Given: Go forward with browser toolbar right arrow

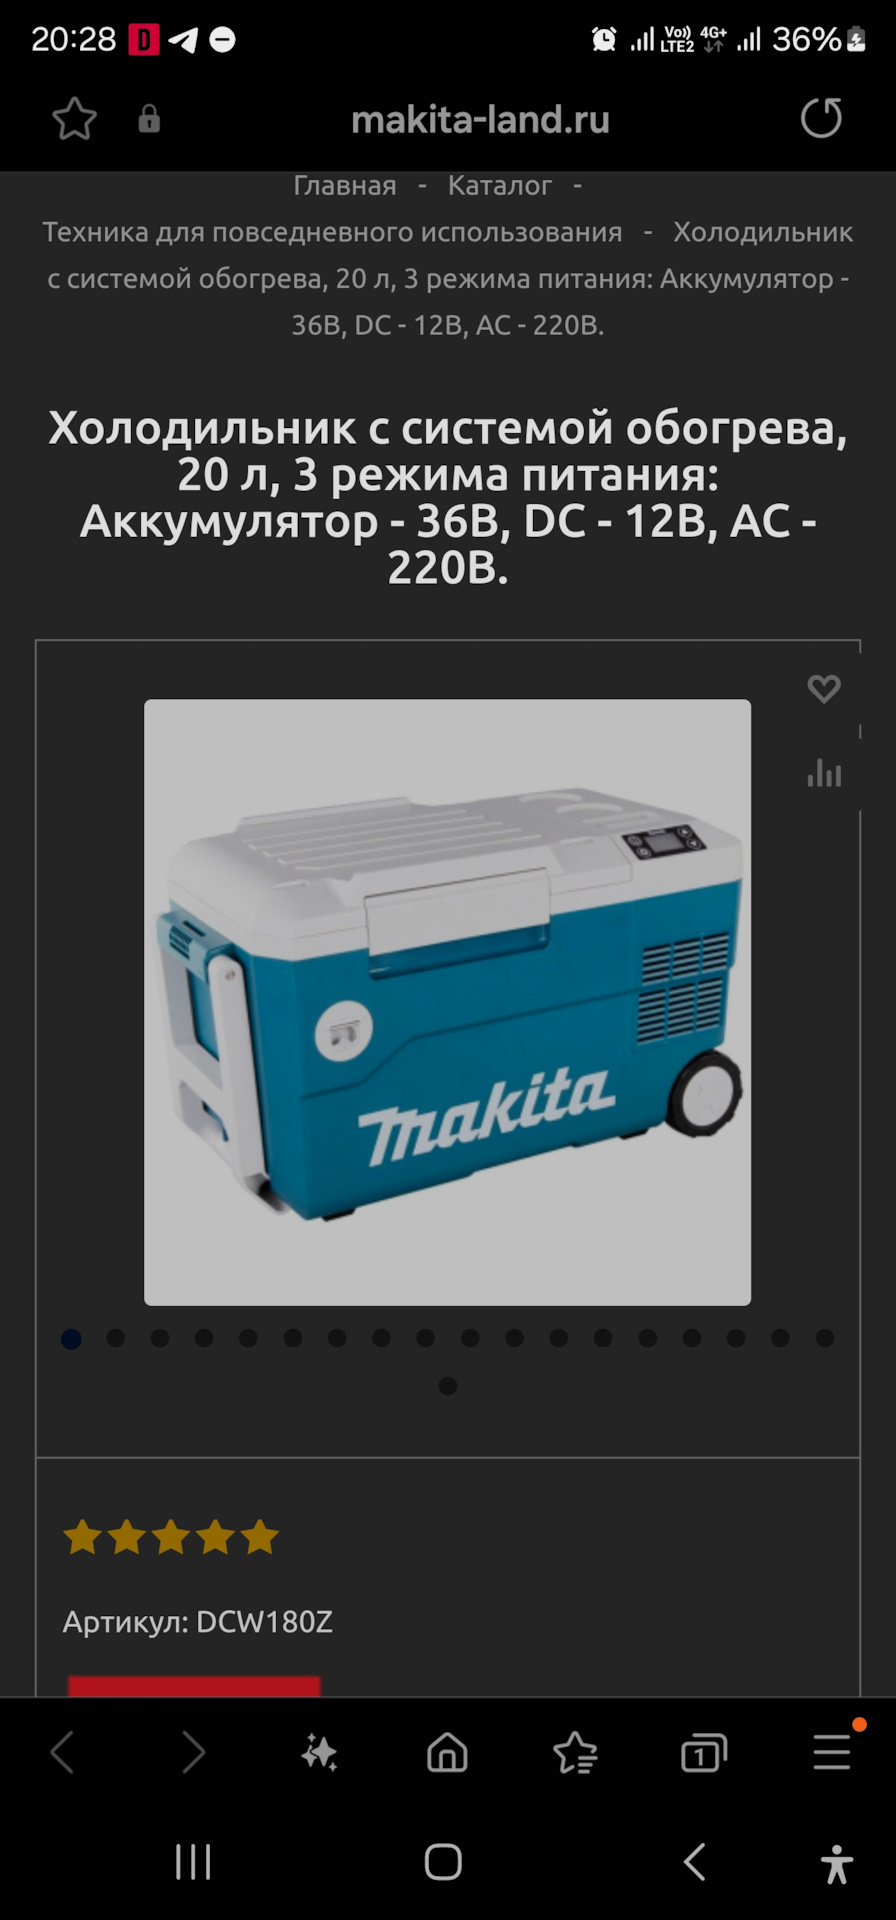Looking at the screenshot, I should [x=192, y=1752].
